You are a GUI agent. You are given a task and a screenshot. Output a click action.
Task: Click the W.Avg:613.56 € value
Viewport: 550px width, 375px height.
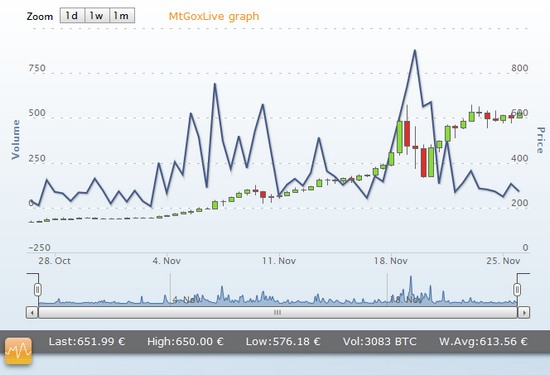[483, 341]
